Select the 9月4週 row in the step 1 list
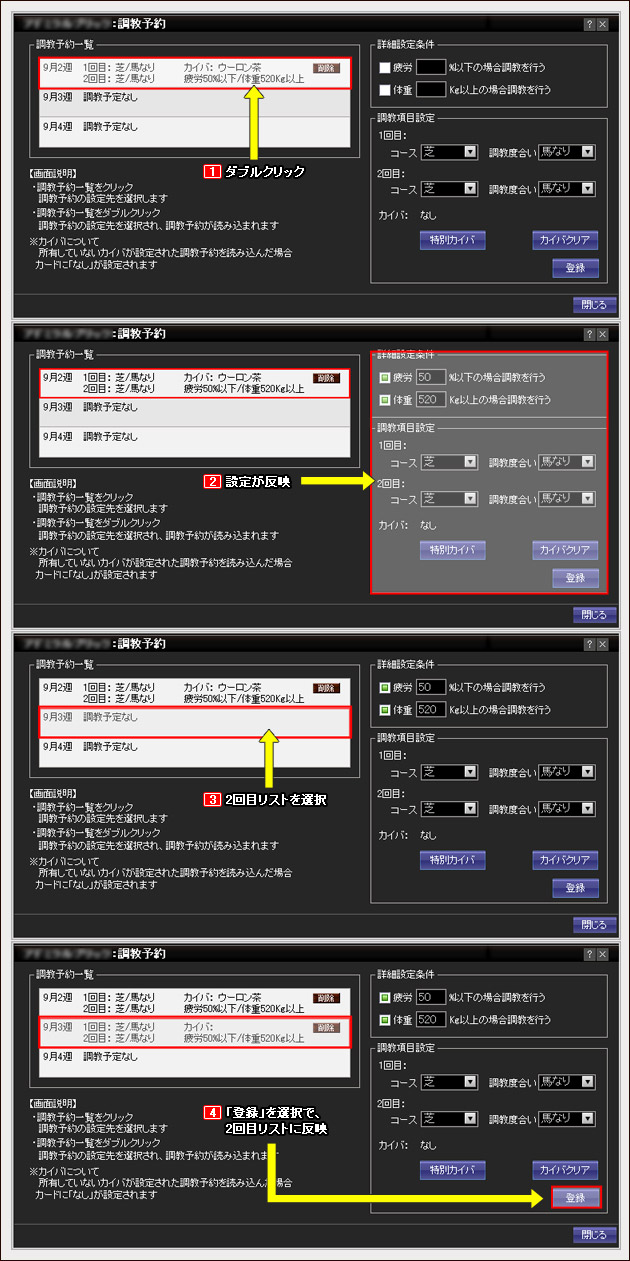 tap(195, 128)
